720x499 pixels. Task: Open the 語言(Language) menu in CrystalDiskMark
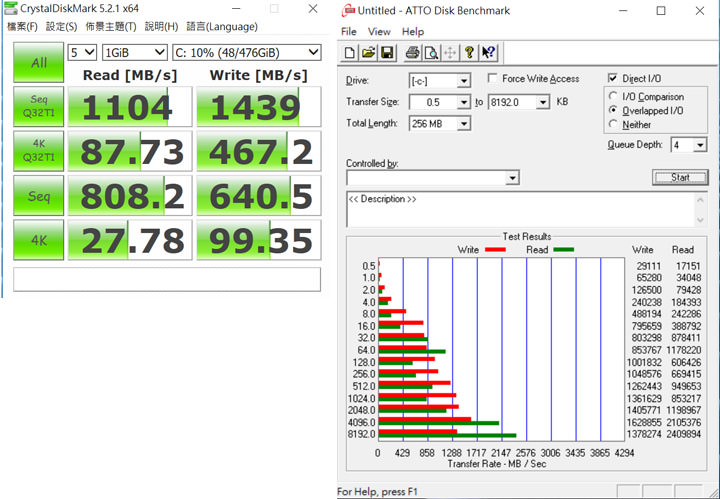pyautogui.click(x=221, y=26)
